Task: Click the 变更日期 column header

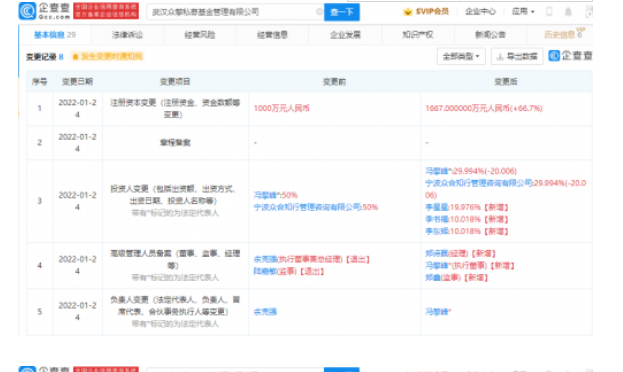Action: (x=77, y=82)
